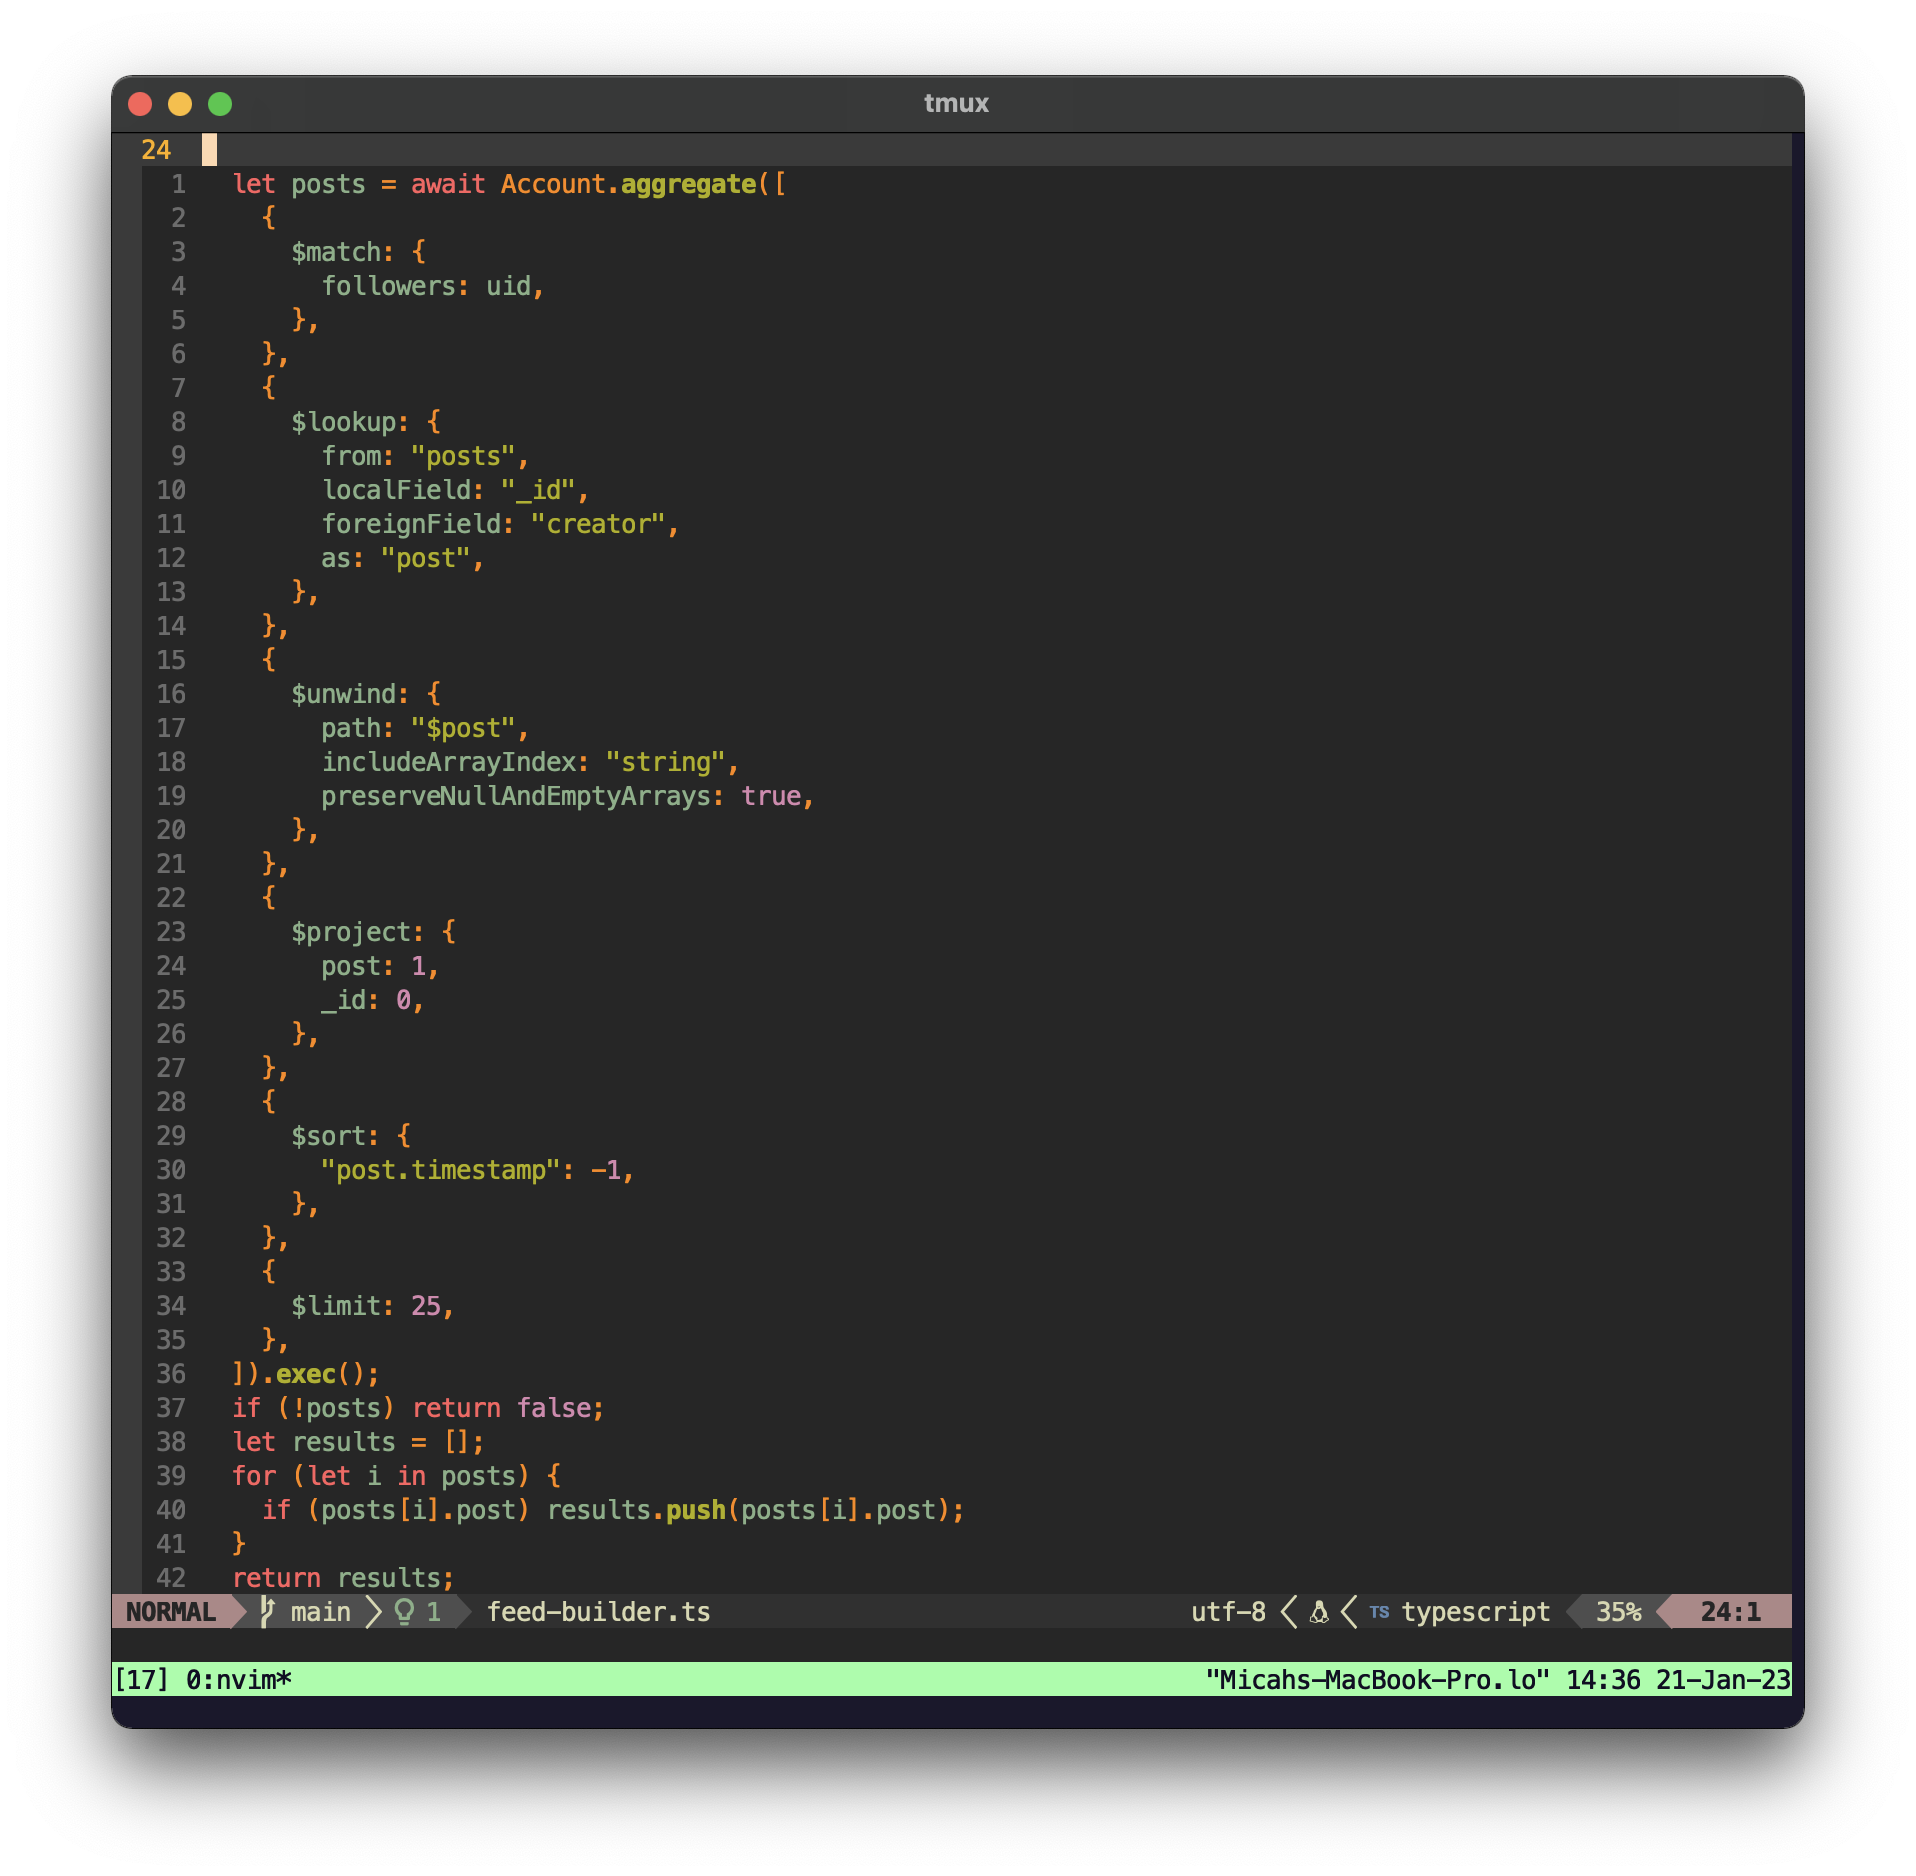This screenshot has height=1876, width=1916.
Task: Click the Linux penguin file-format icon
Action: coord(1319,1611)
